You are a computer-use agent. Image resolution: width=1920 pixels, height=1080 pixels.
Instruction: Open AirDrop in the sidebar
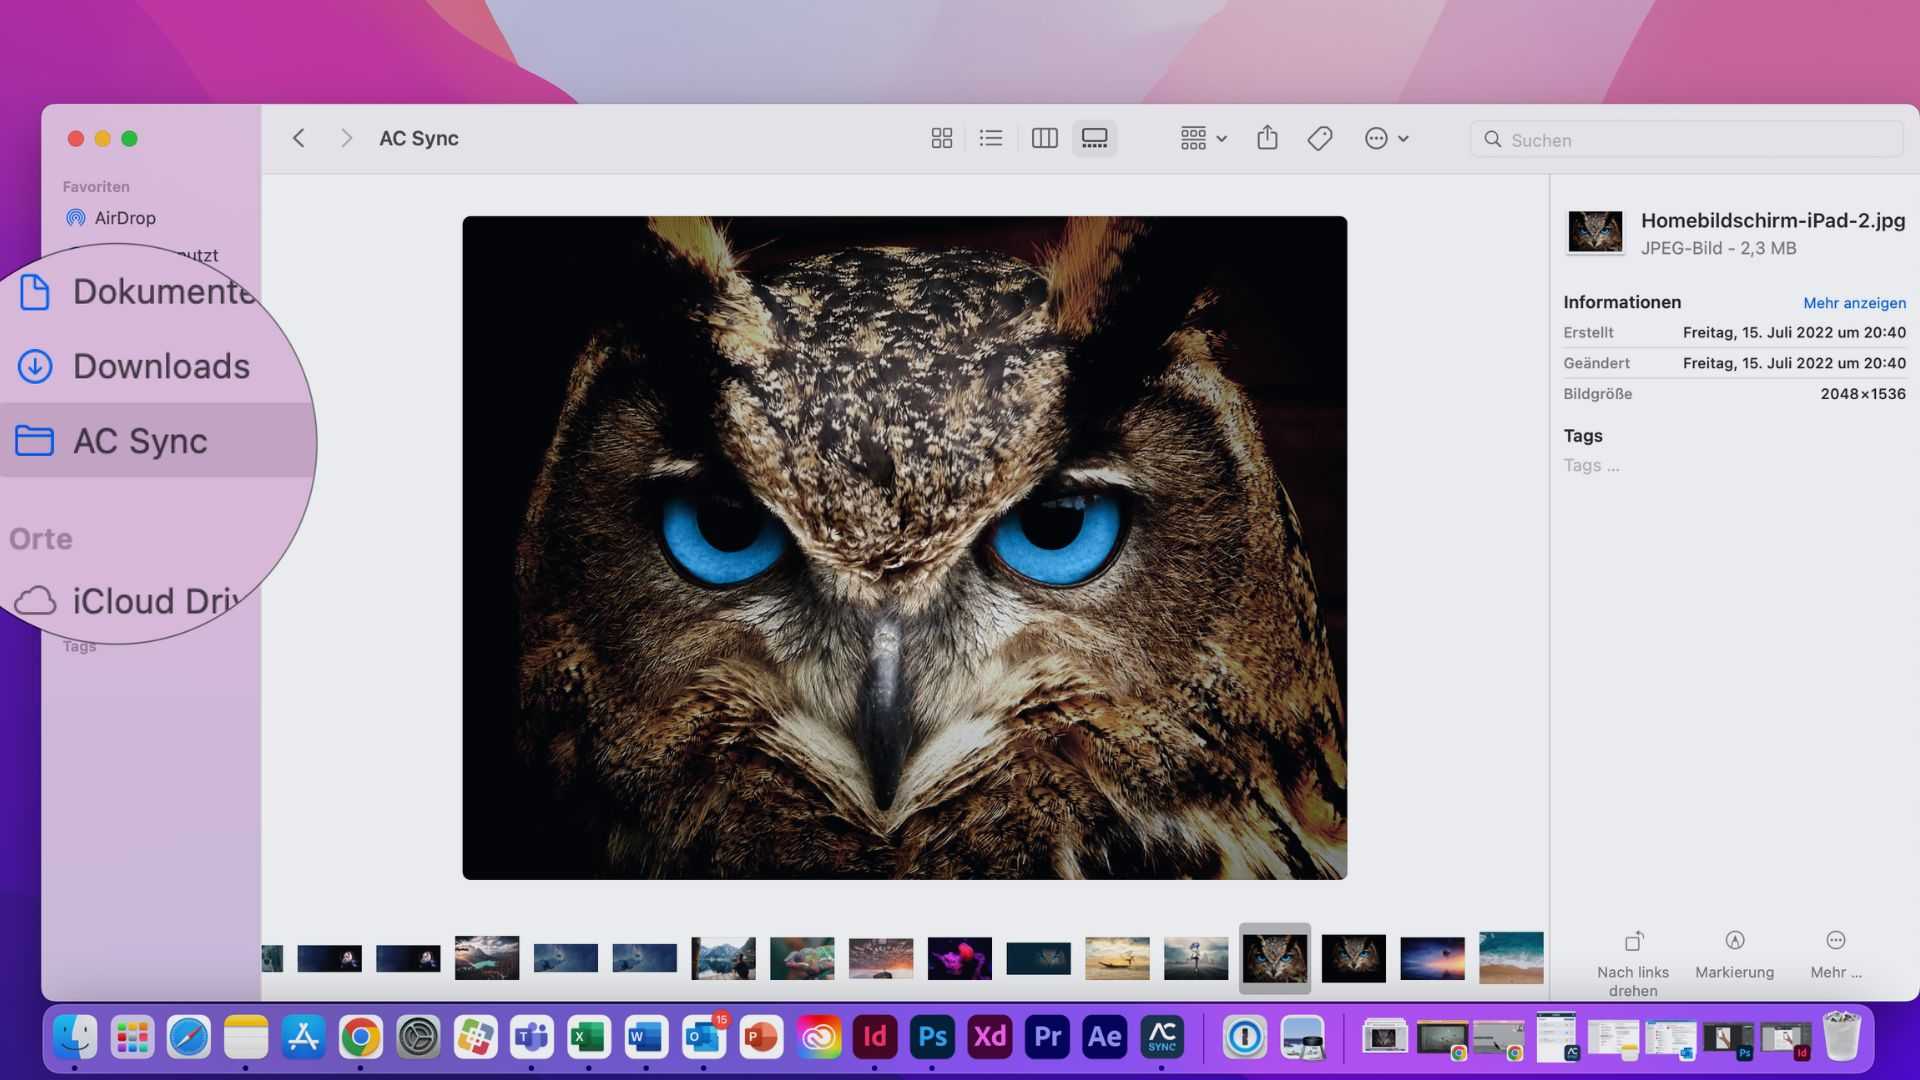tap(124, 218)
